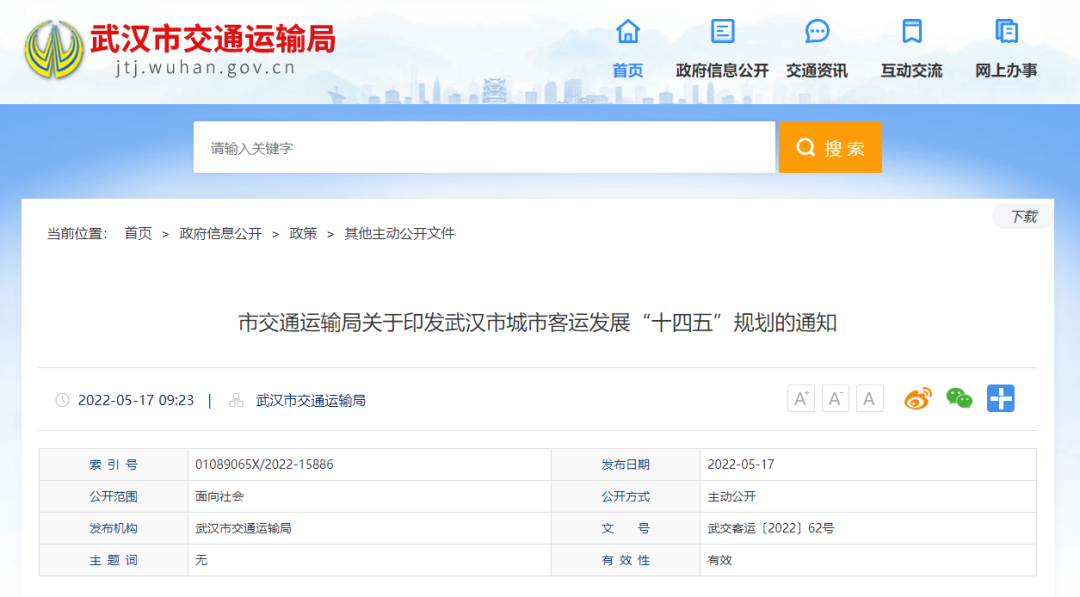1080x597 pixels.
Task: Open the 下载 download tab
Action: [1022, 216]
